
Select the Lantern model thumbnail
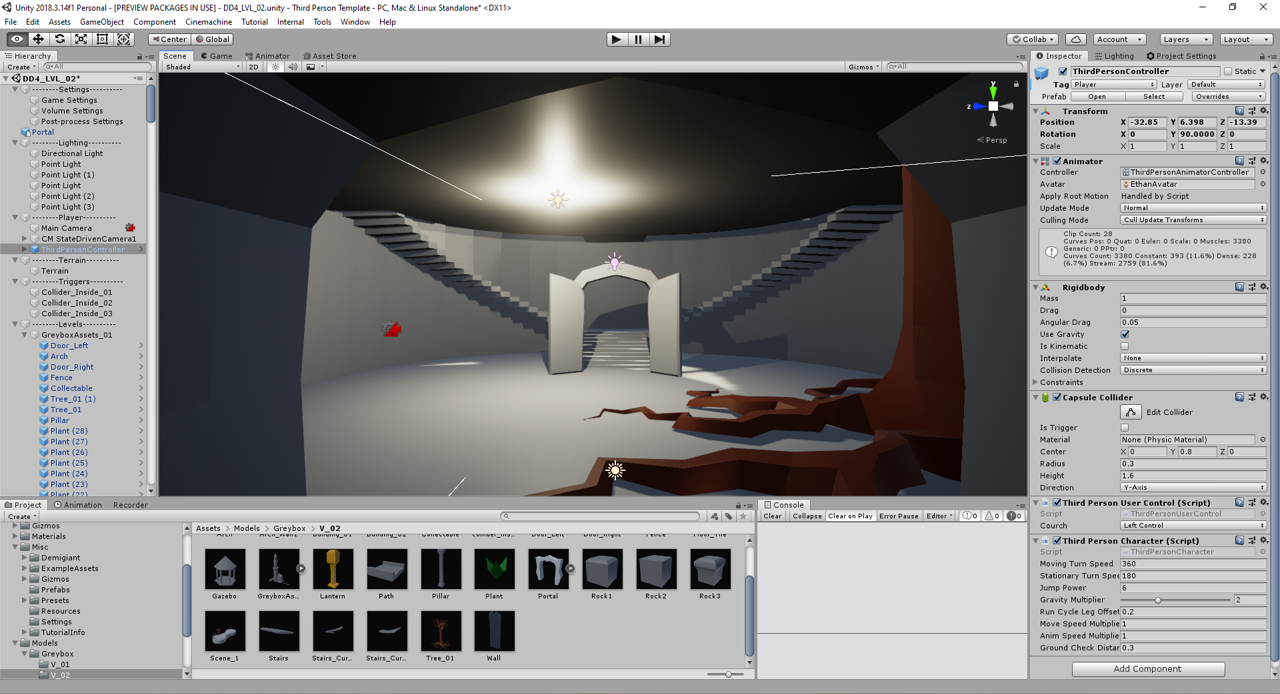332,570
